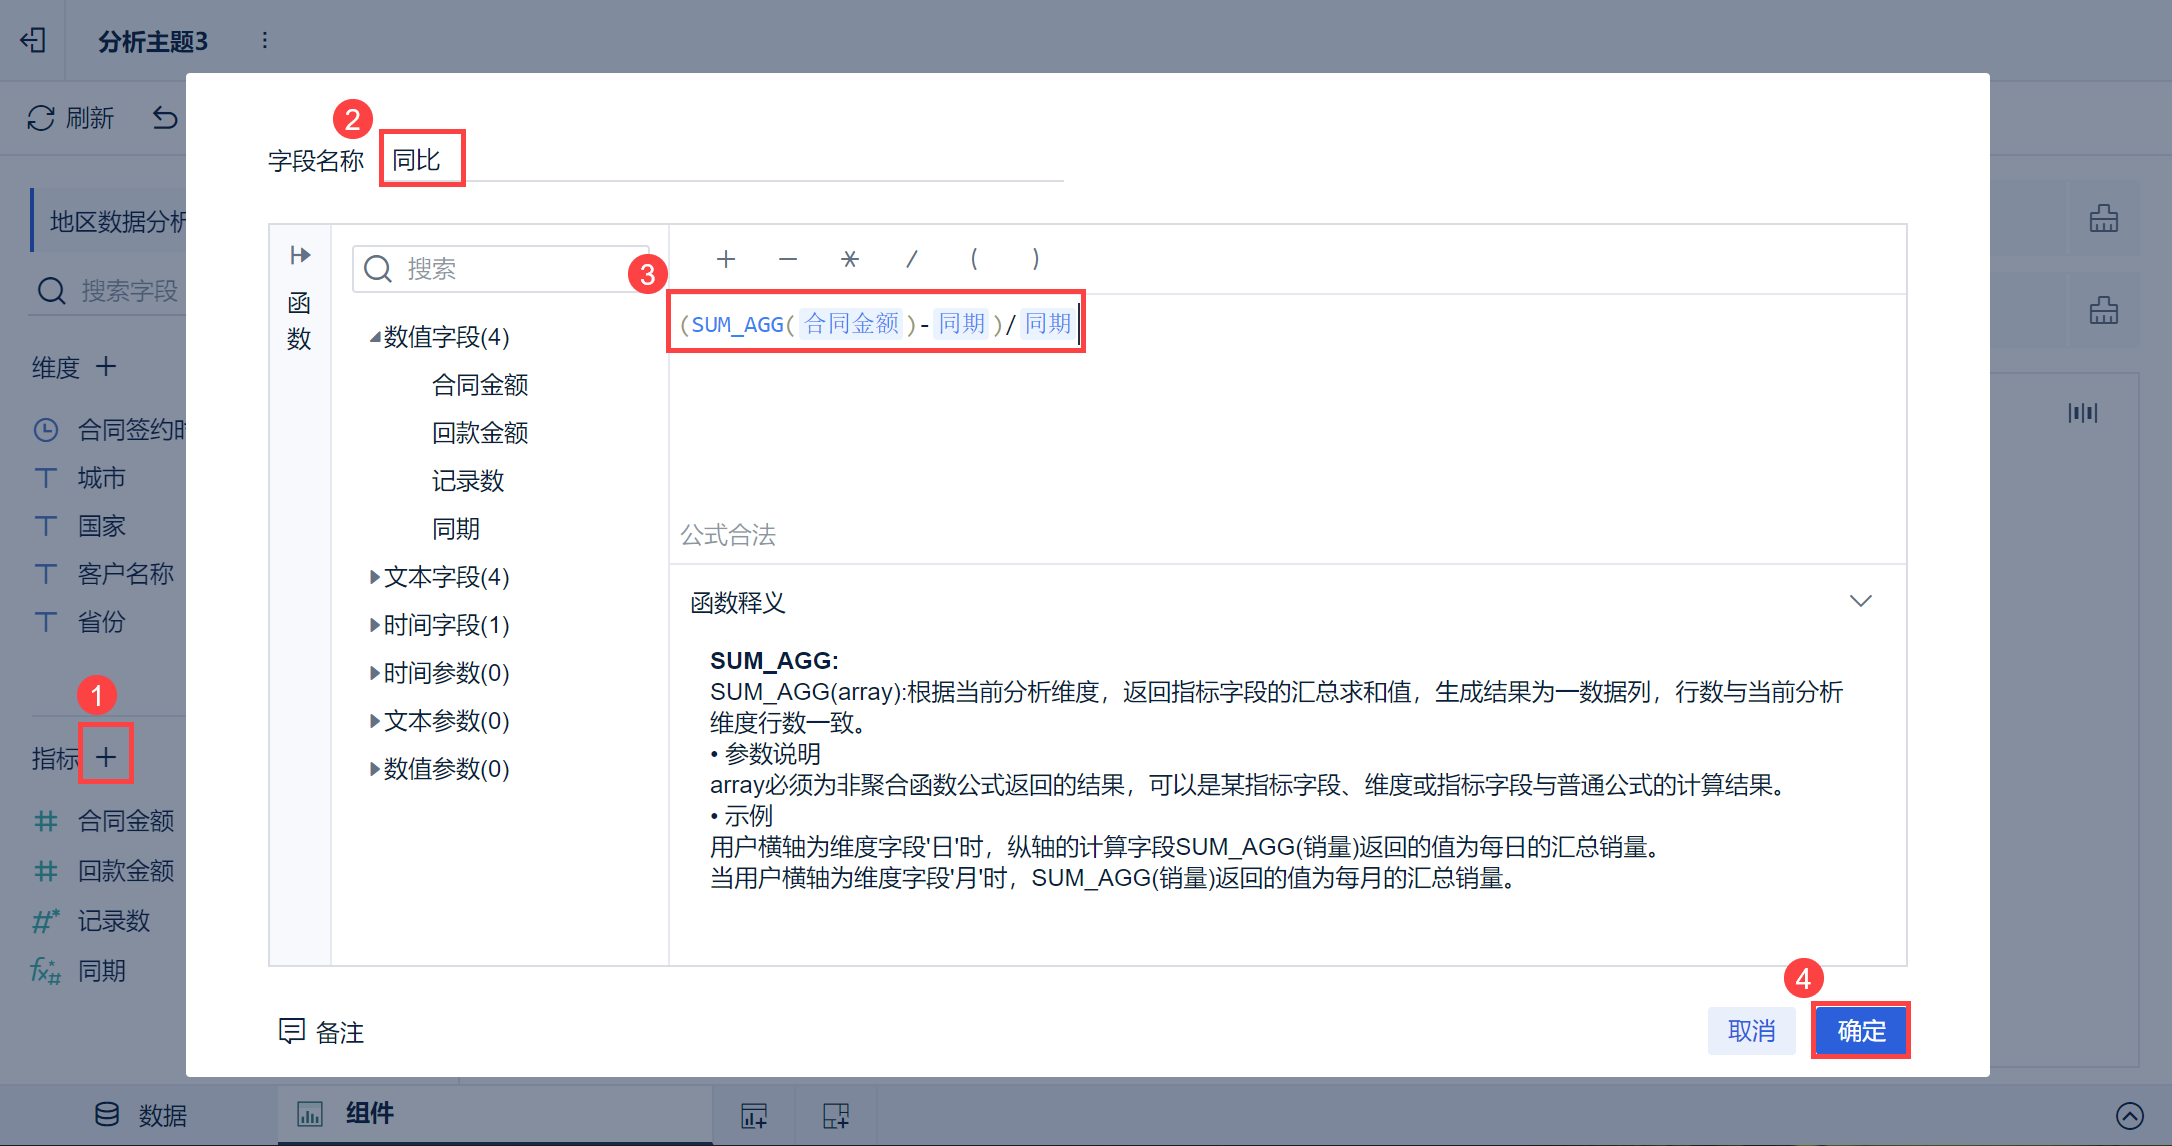Click the divide slash operator icon
The width and height of the screenshot is (2172, 1146).
click(x=911, y=259)
